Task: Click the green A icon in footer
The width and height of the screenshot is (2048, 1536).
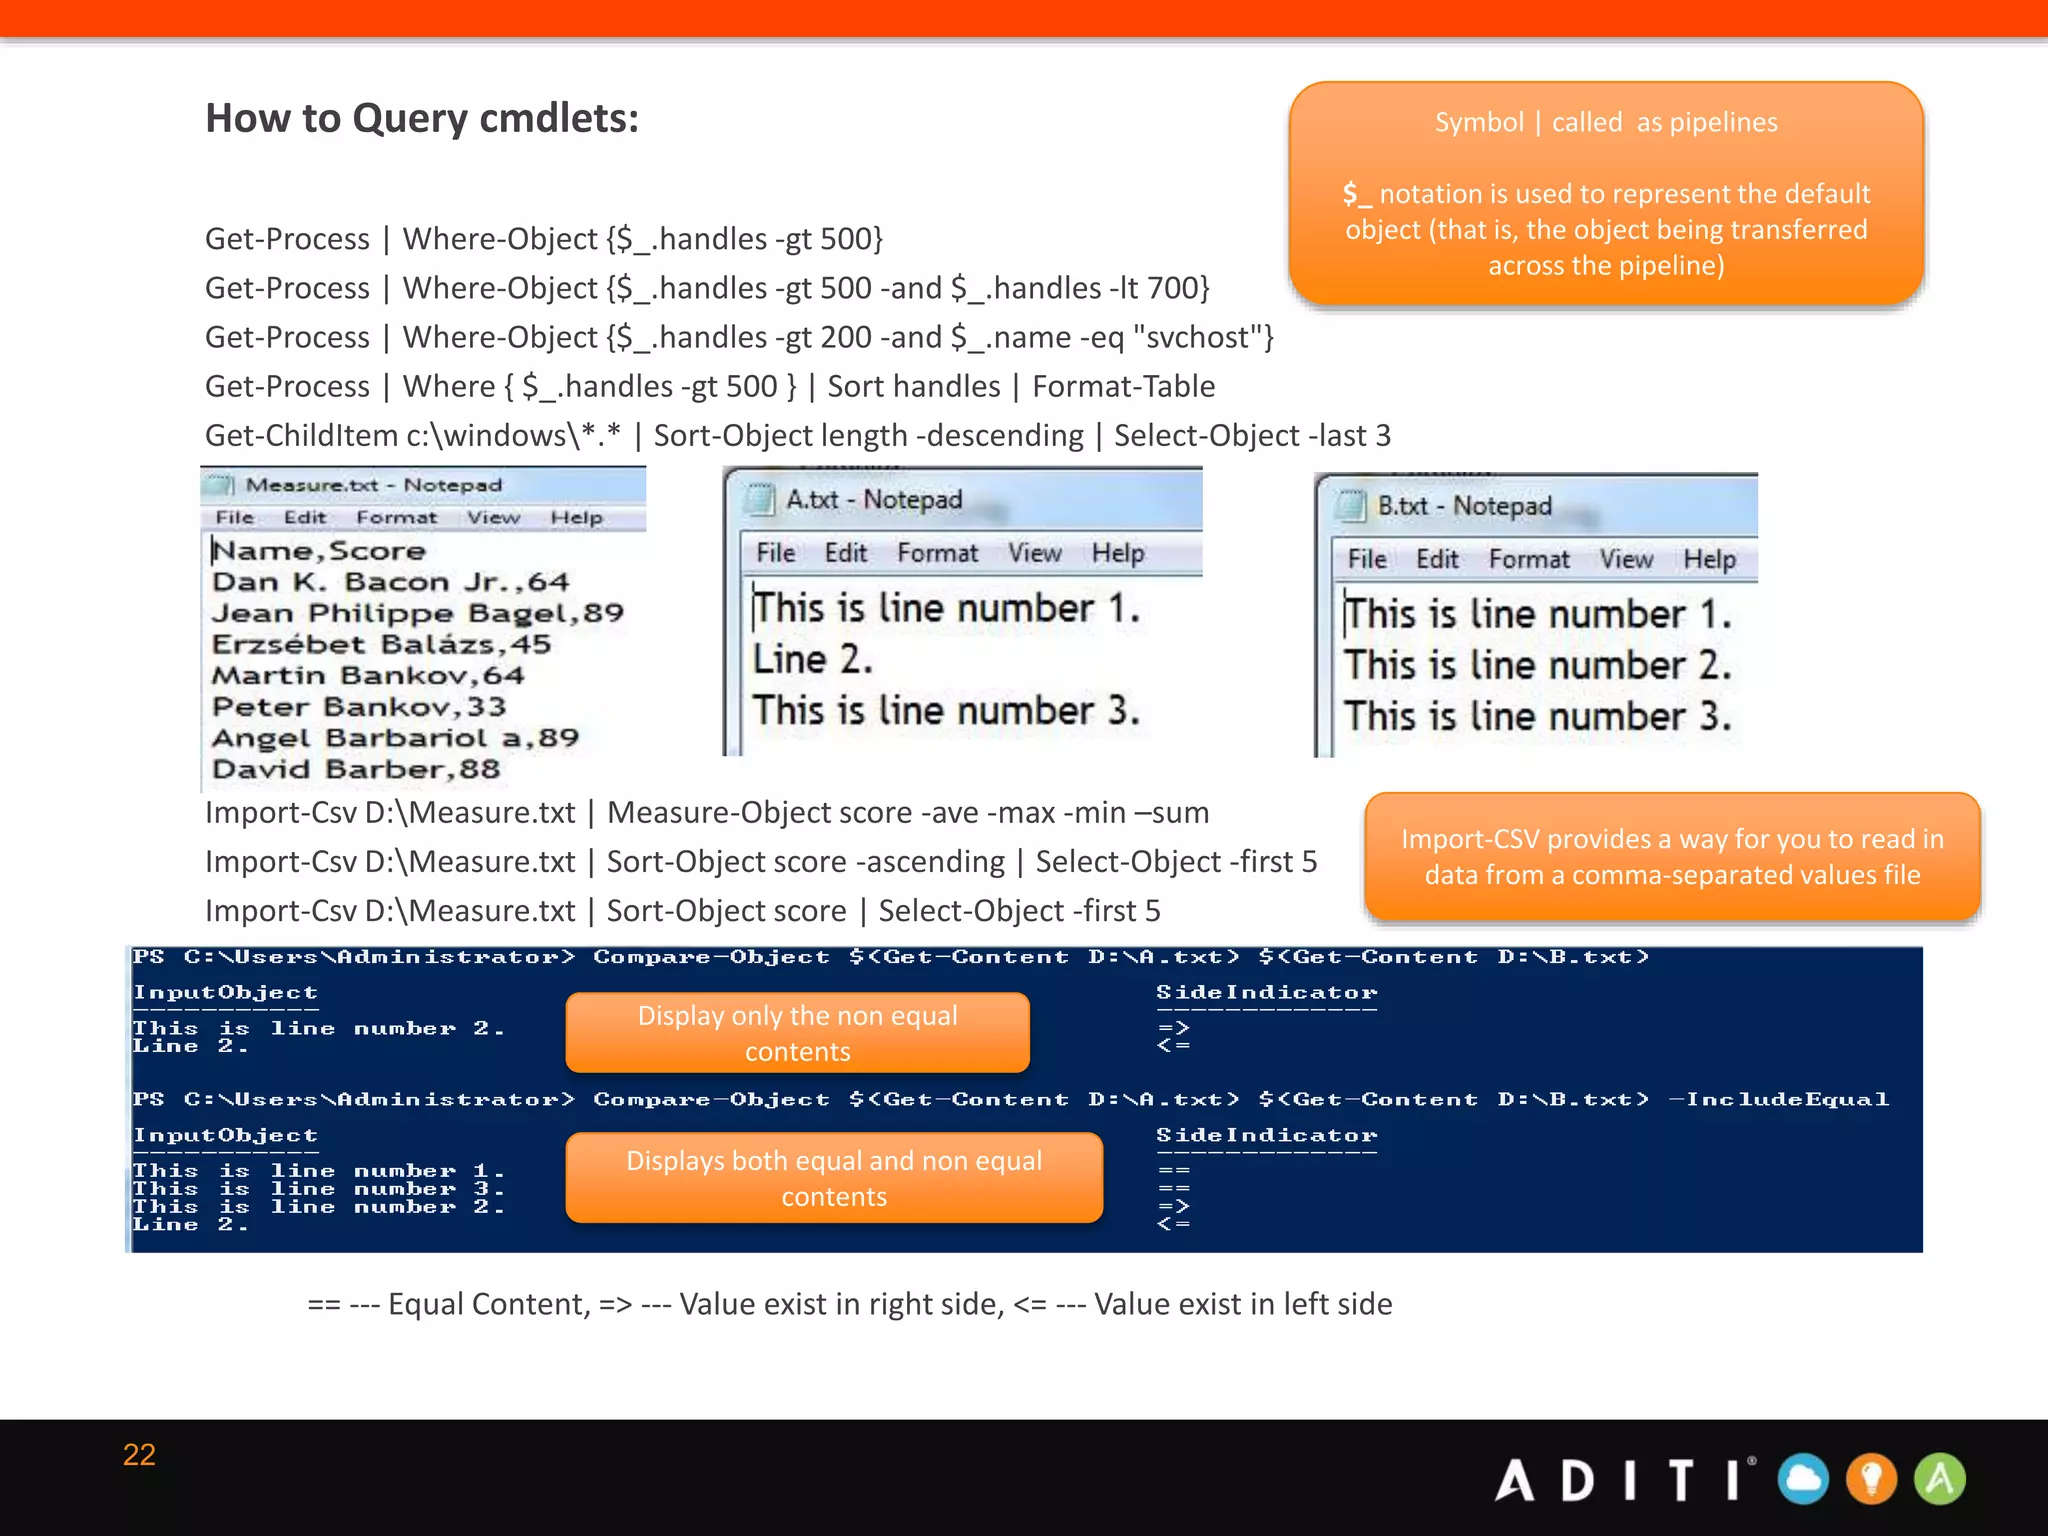Action: pos(1940,1479)
